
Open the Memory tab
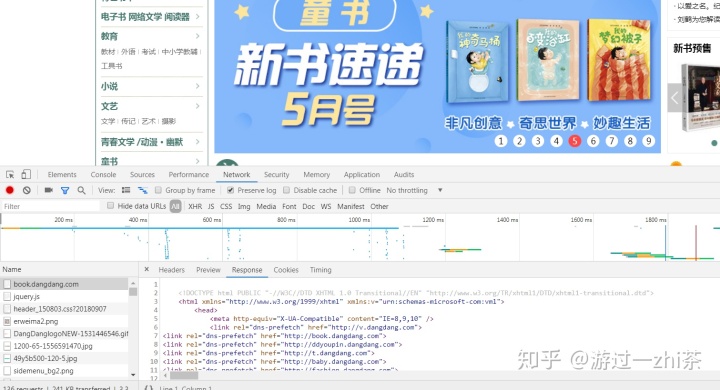click(316, 175)
